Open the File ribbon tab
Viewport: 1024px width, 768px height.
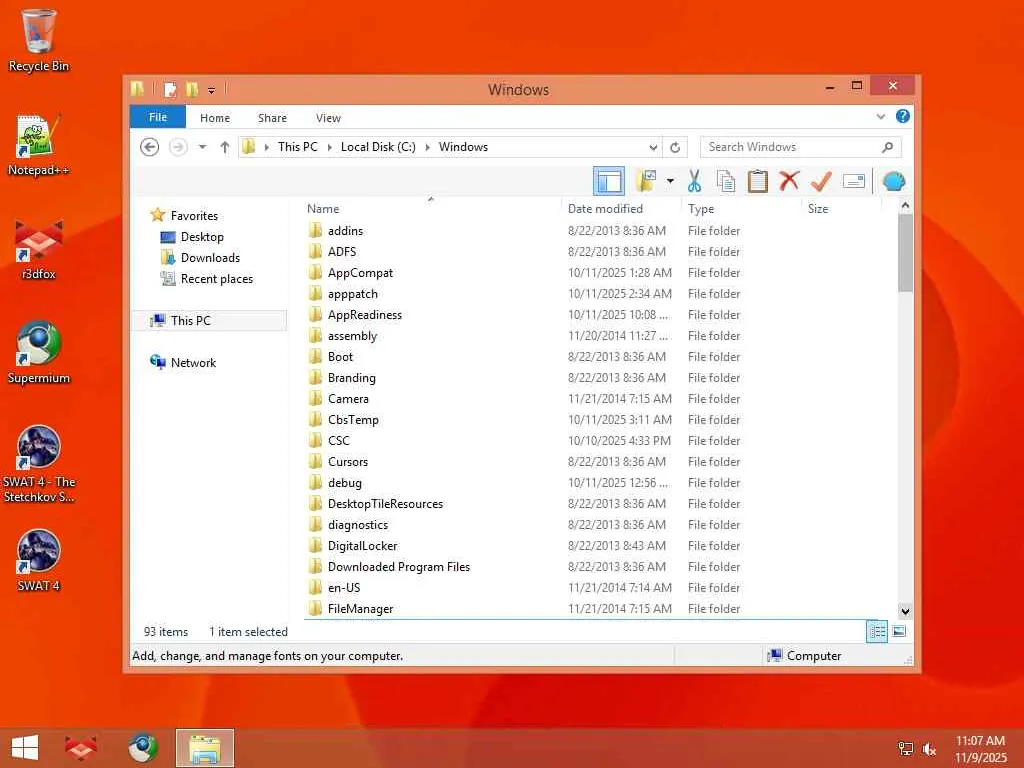pyautogui.click(x=158, y=117)
